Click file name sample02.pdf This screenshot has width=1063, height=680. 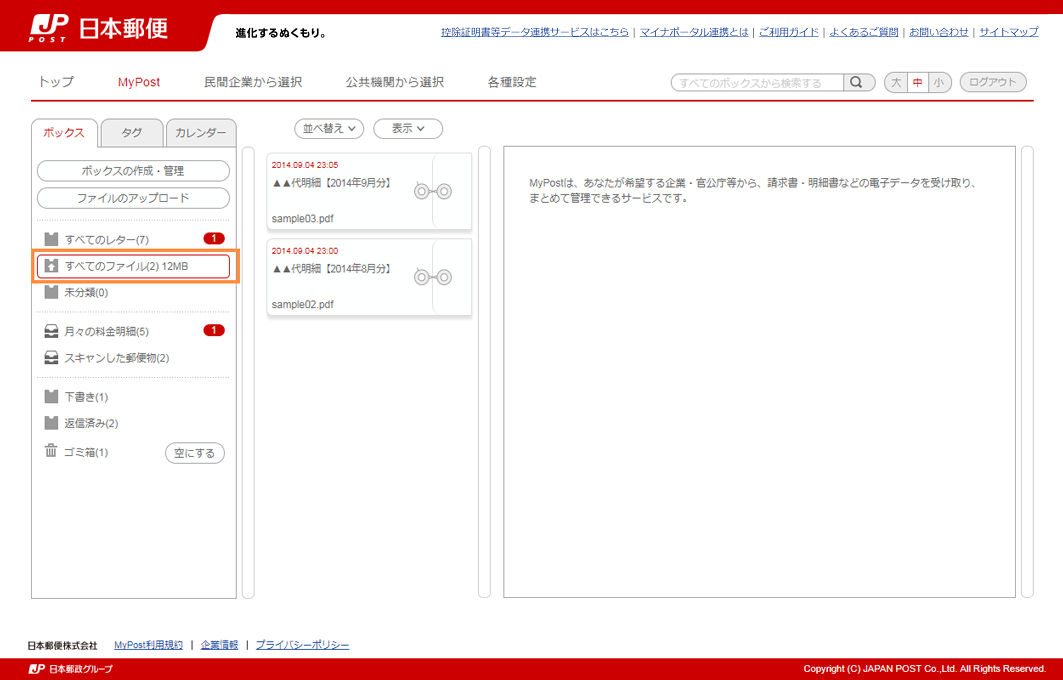[302, 304]
